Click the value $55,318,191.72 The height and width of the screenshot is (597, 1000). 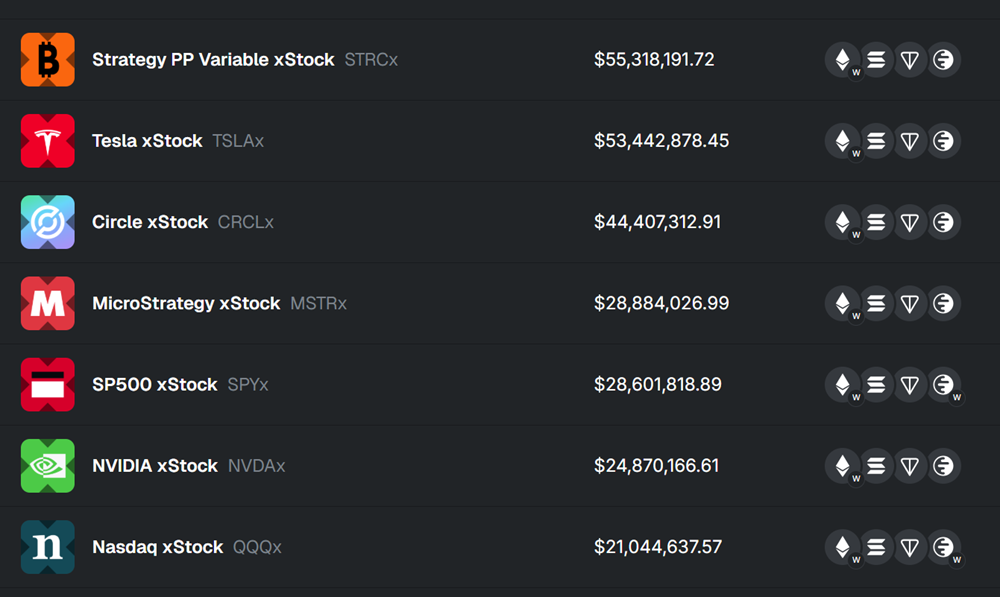pyautogui.click(x=654, y=59)
